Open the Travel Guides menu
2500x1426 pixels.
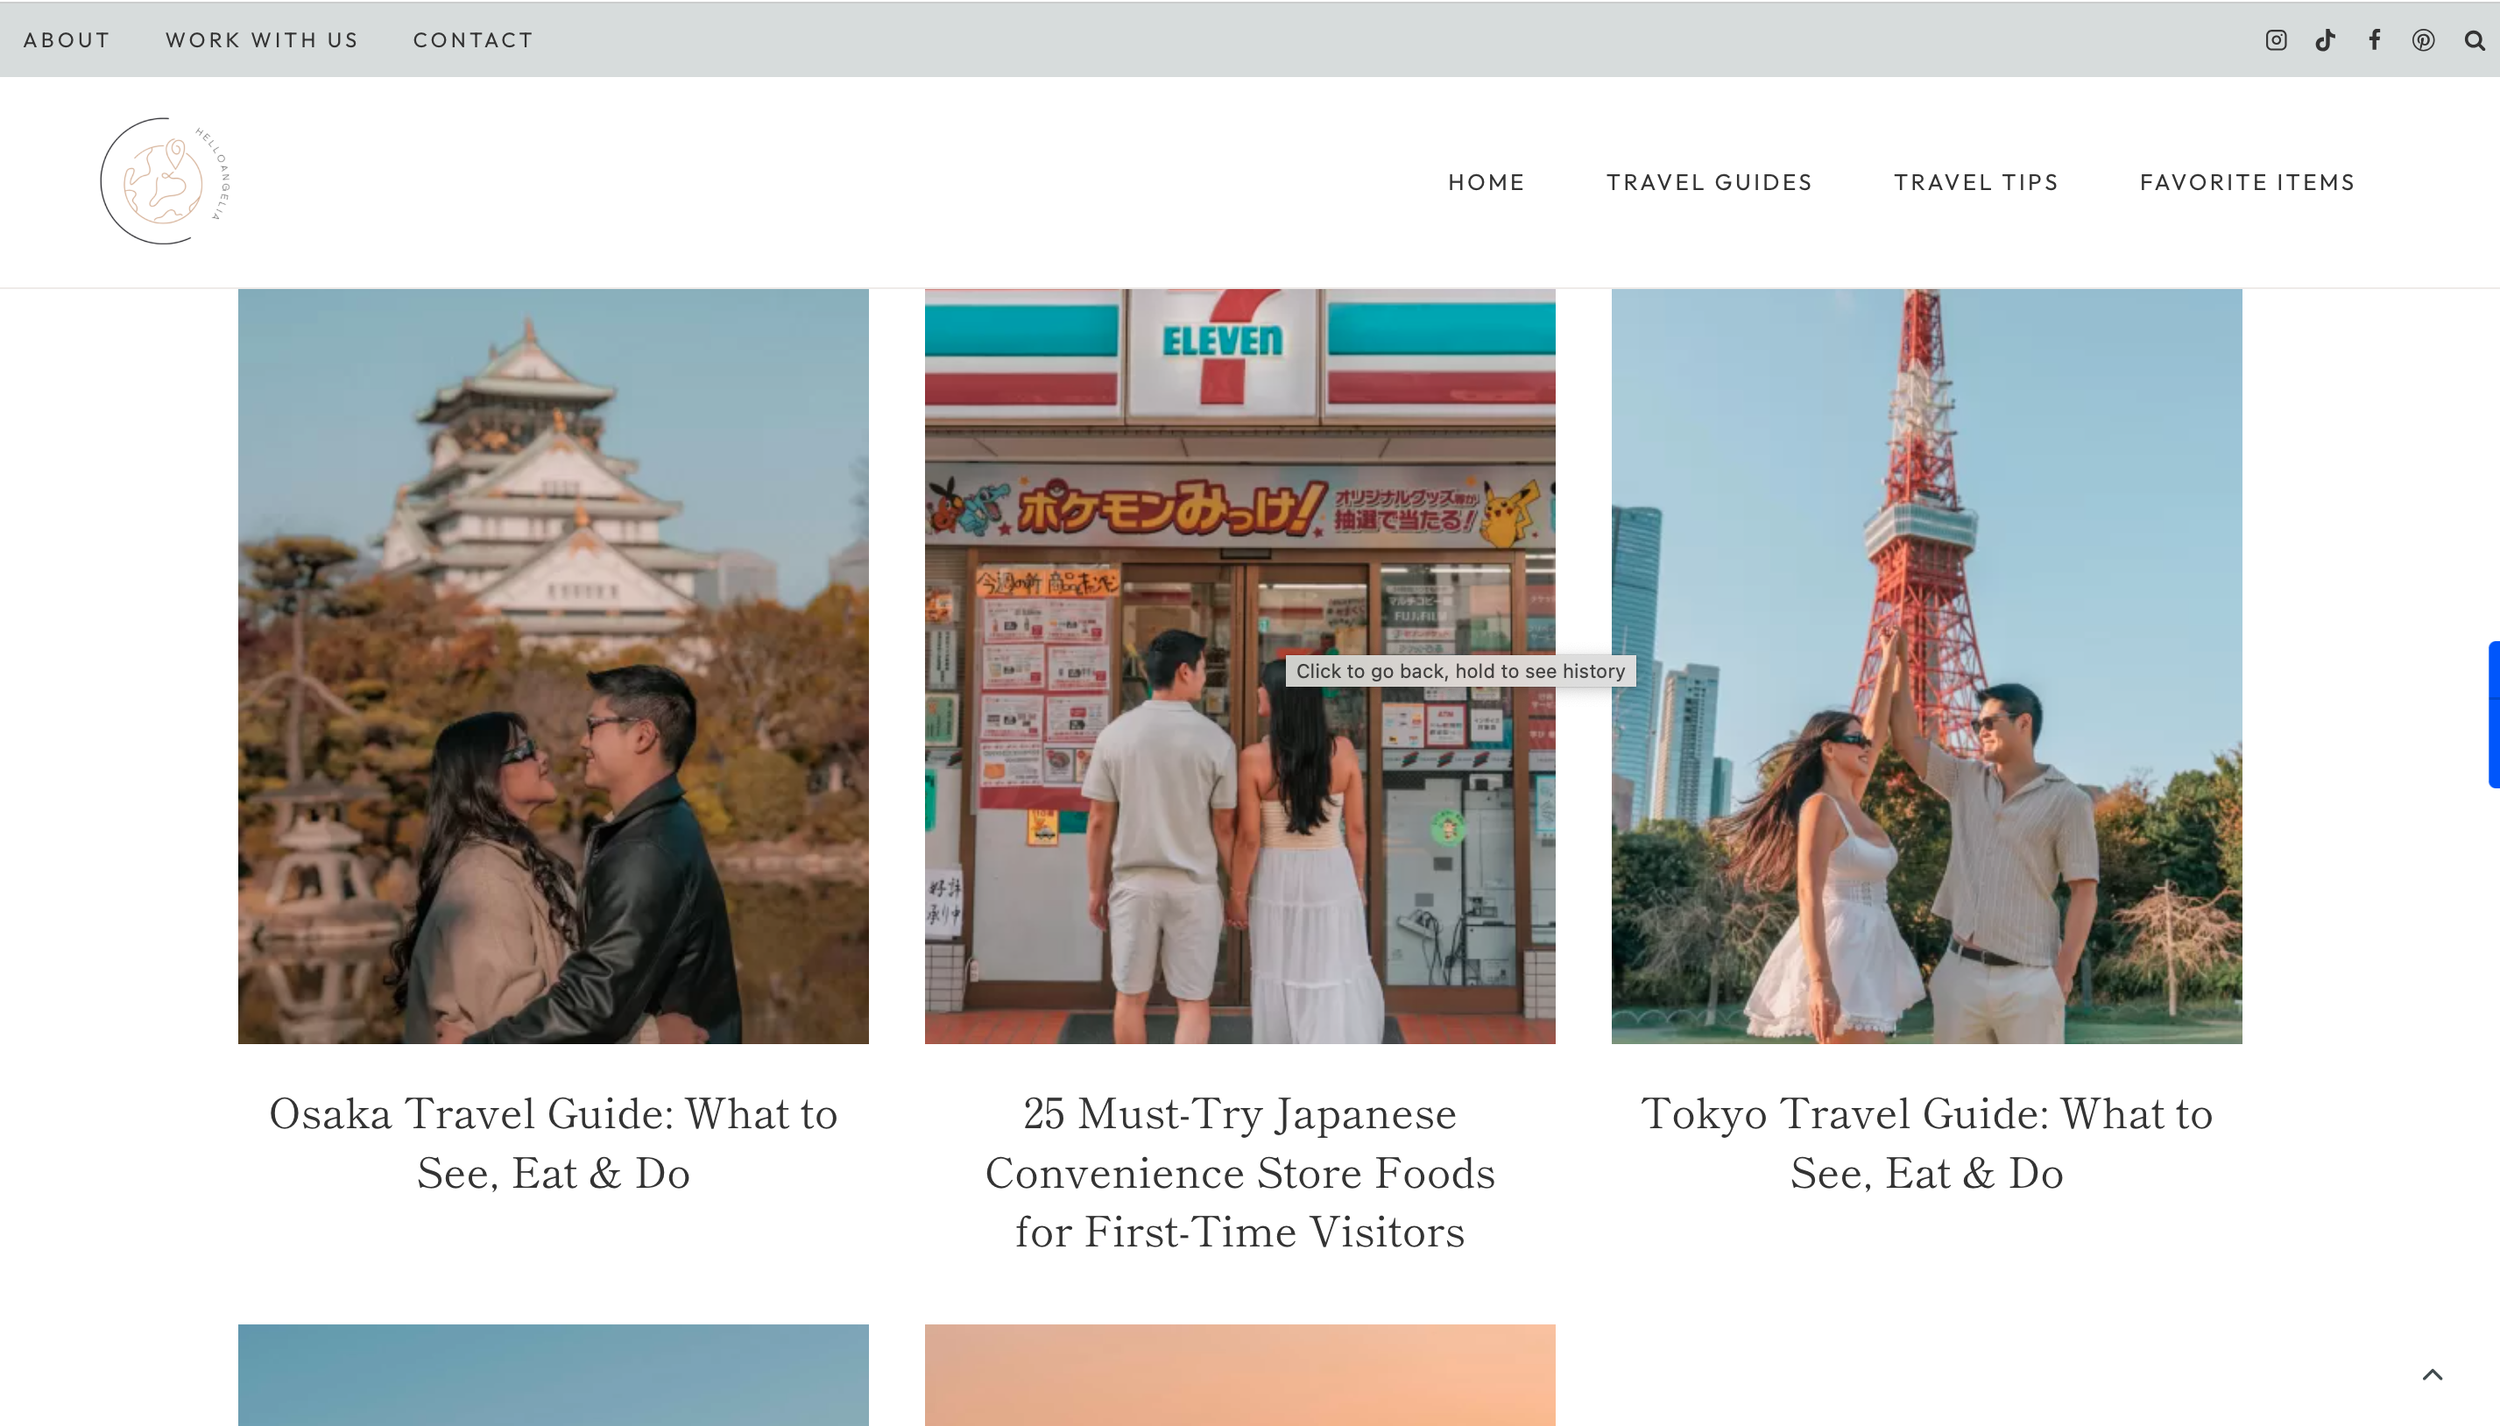(1709, 182)
